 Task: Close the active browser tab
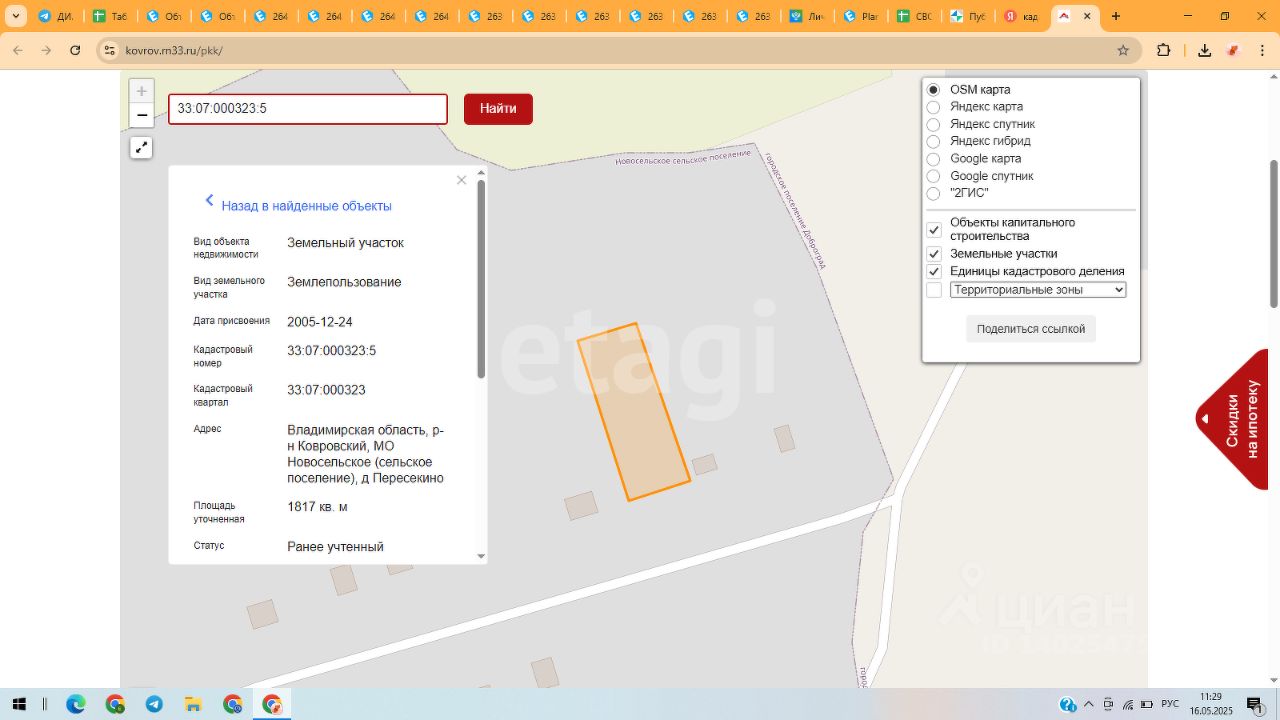[1089, 17]
